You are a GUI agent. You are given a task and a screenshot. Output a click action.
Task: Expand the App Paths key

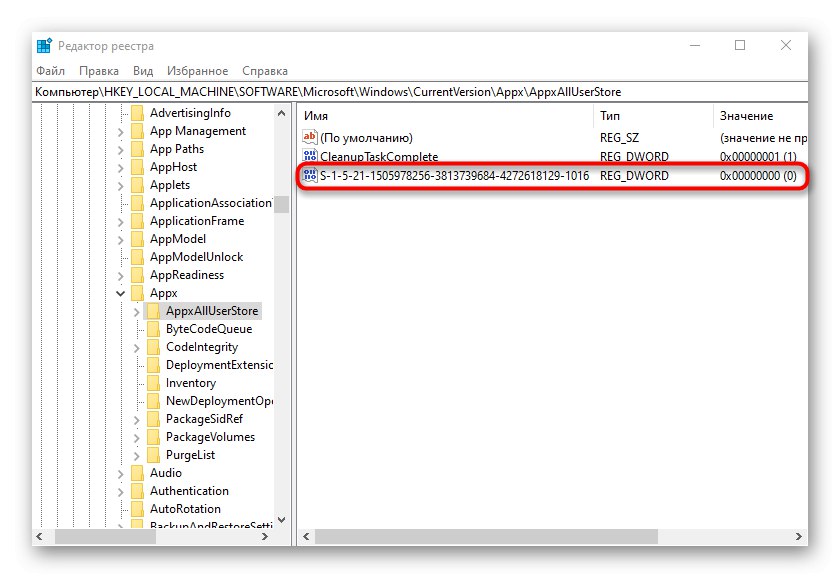point(121,150)
